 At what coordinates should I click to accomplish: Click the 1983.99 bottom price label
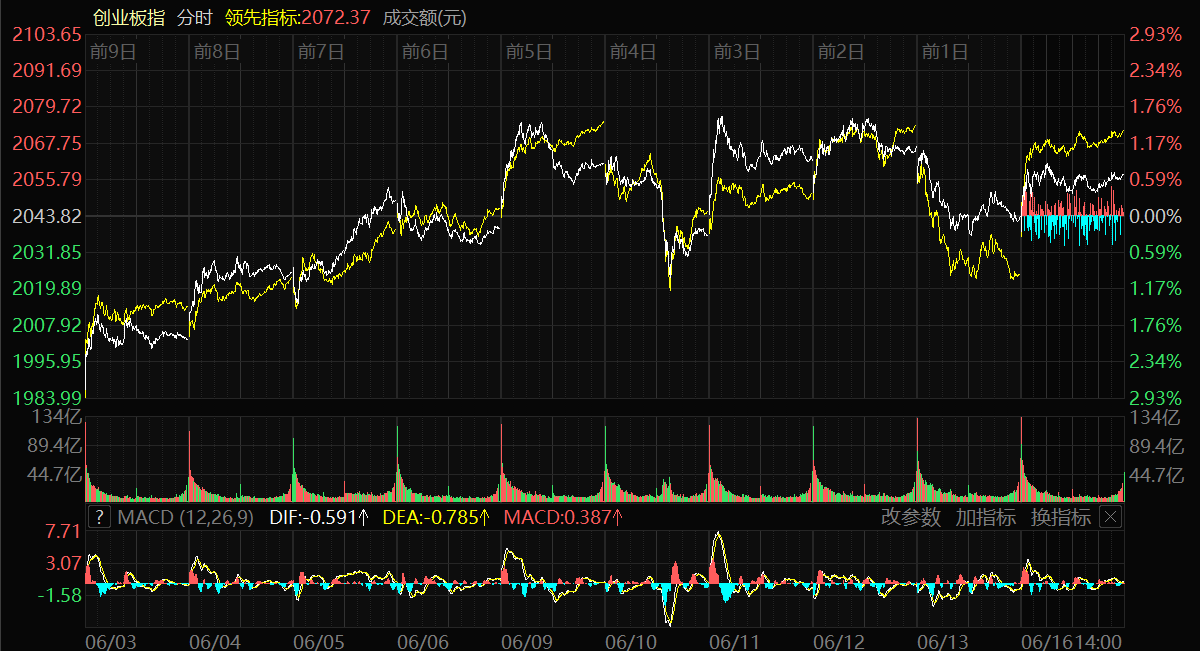tap(46, 397)
